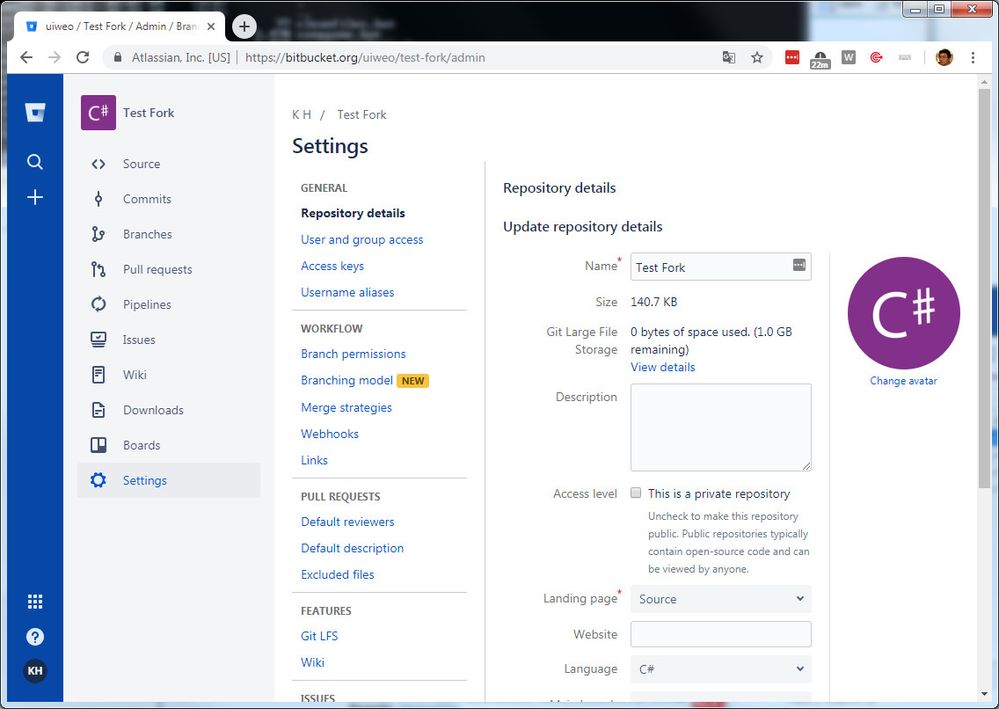Go back with browser back arrow
Viewport: 999px width, 709px height.
point(26,57)
